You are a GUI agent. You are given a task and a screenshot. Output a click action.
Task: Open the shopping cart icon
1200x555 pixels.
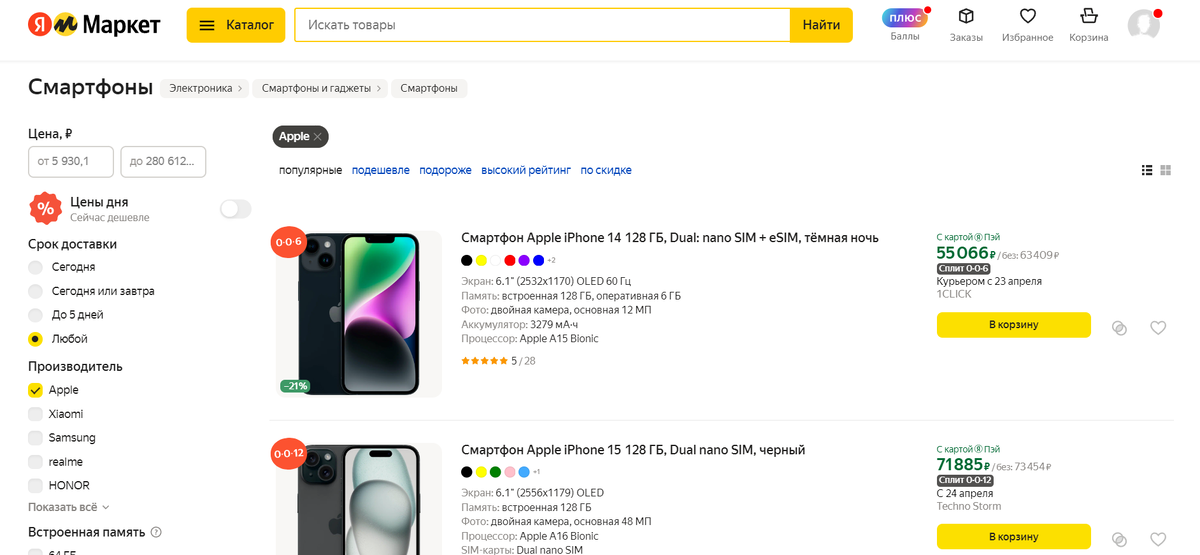point(1088,17)
